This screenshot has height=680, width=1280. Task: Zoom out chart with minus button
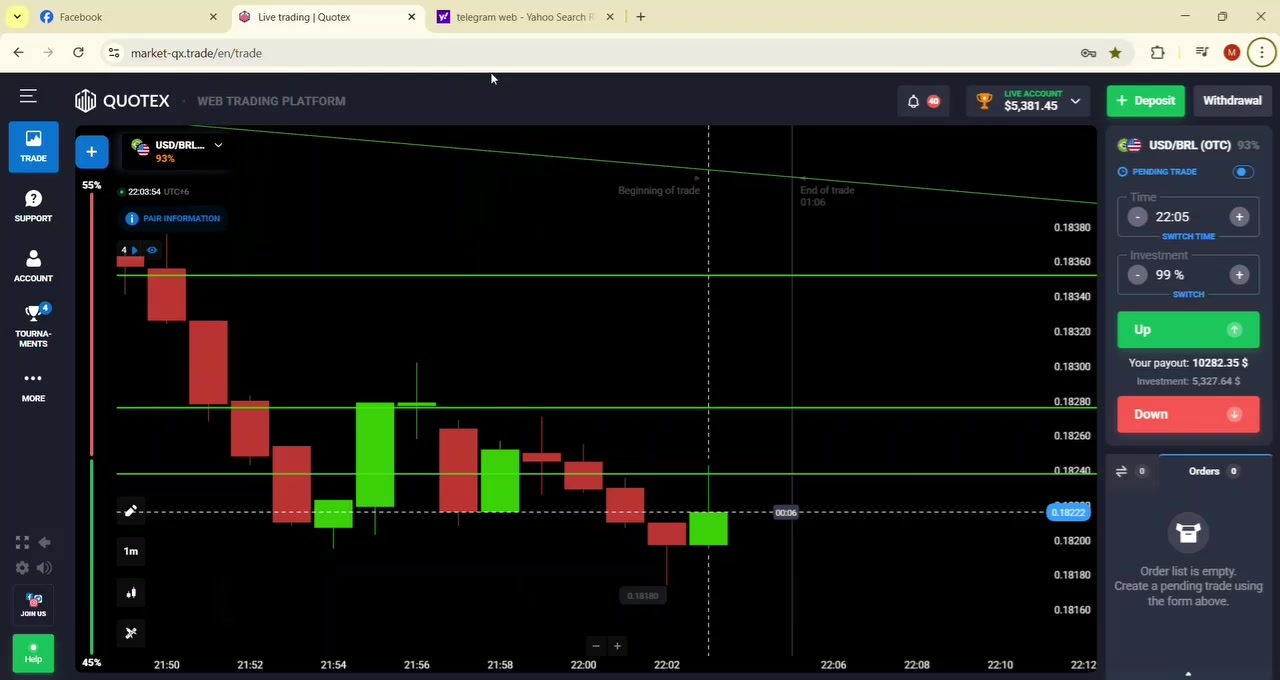(x=595, y=646)
